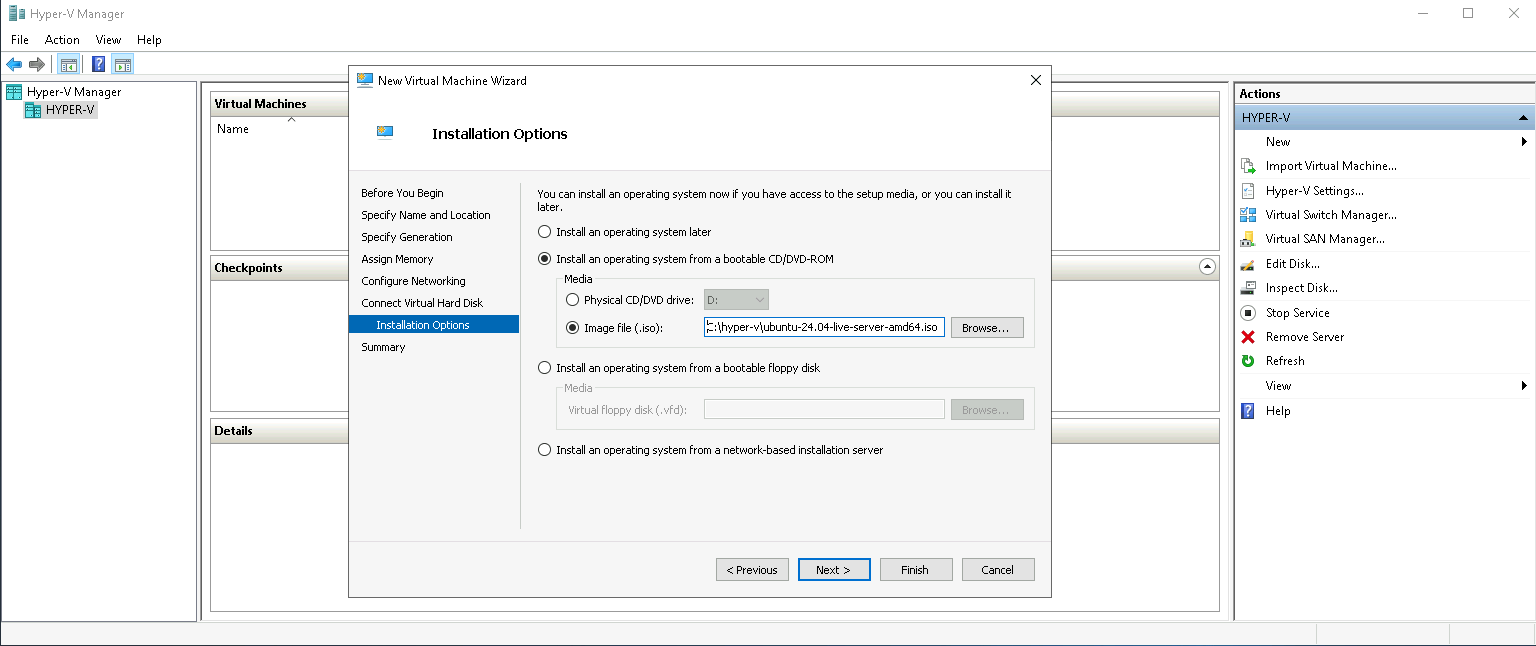Viewport: 1536px width, 646px height.
Task: Click the Show/Hide Console Tree toolbar icon
Action: tap(68, 65)
